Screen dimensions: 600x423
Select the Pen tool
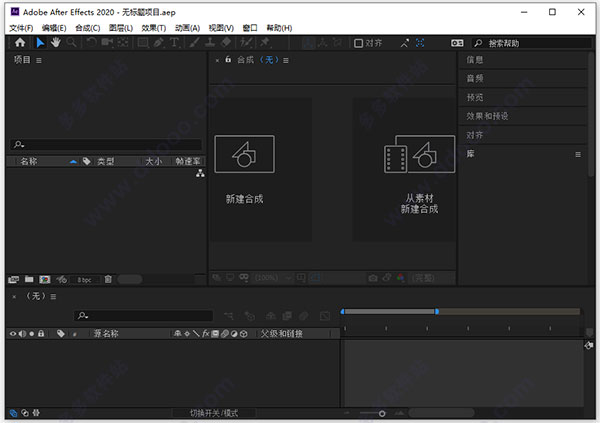158,42
